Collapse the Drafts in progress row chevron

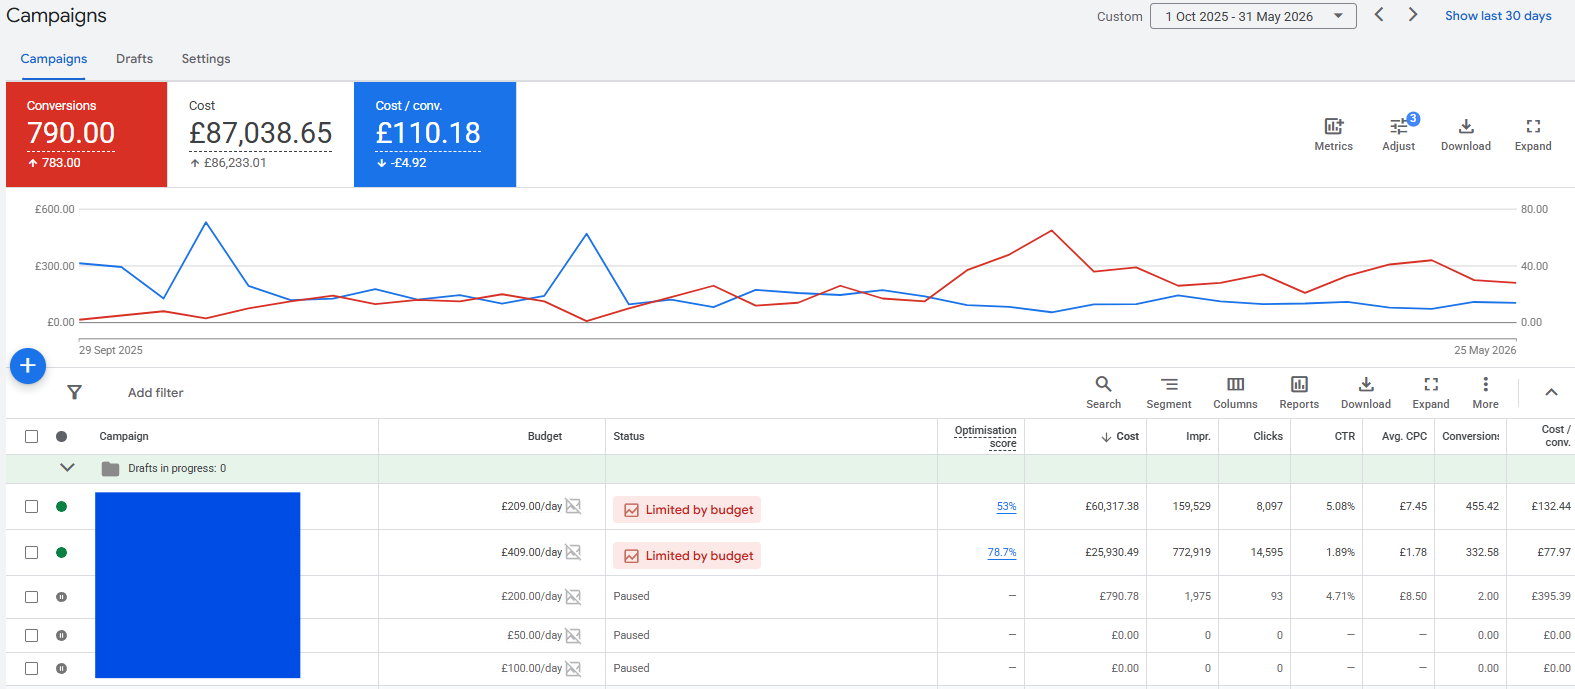point(67,467)
